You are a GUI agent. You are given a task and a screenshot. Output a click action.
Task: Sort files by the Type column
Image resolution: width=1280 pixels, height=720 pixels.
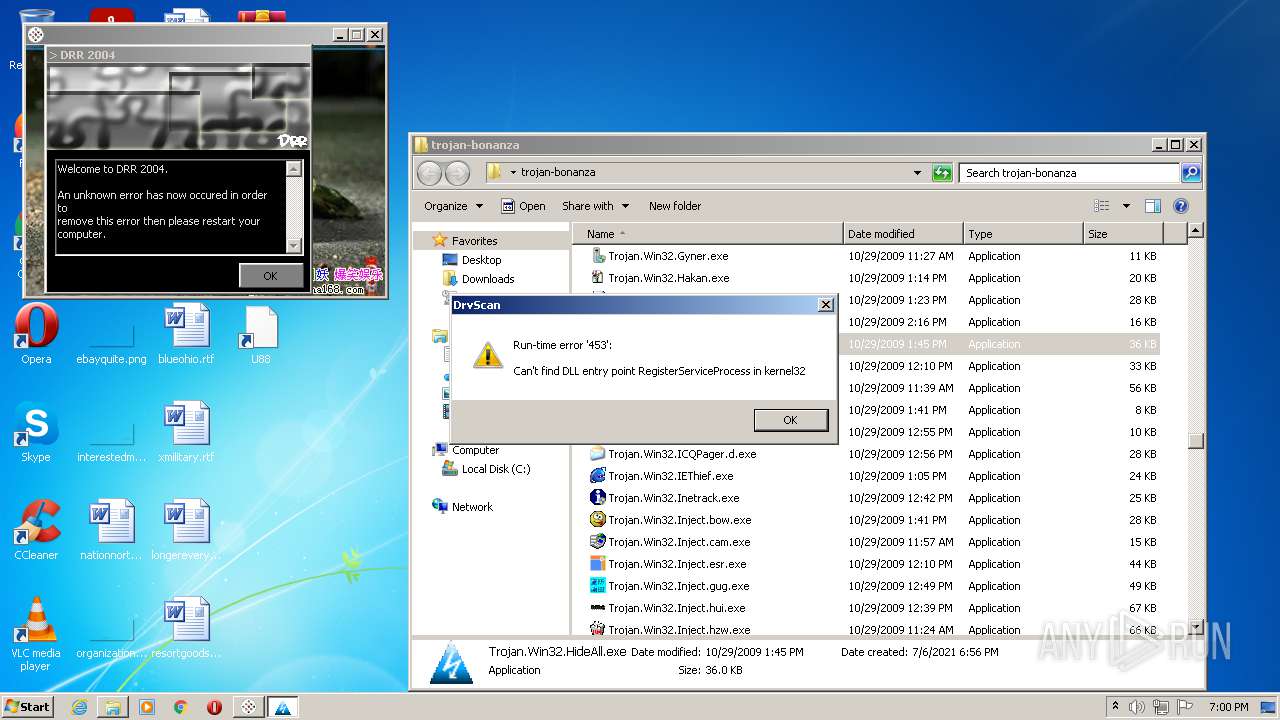(x=1023, y=234)
